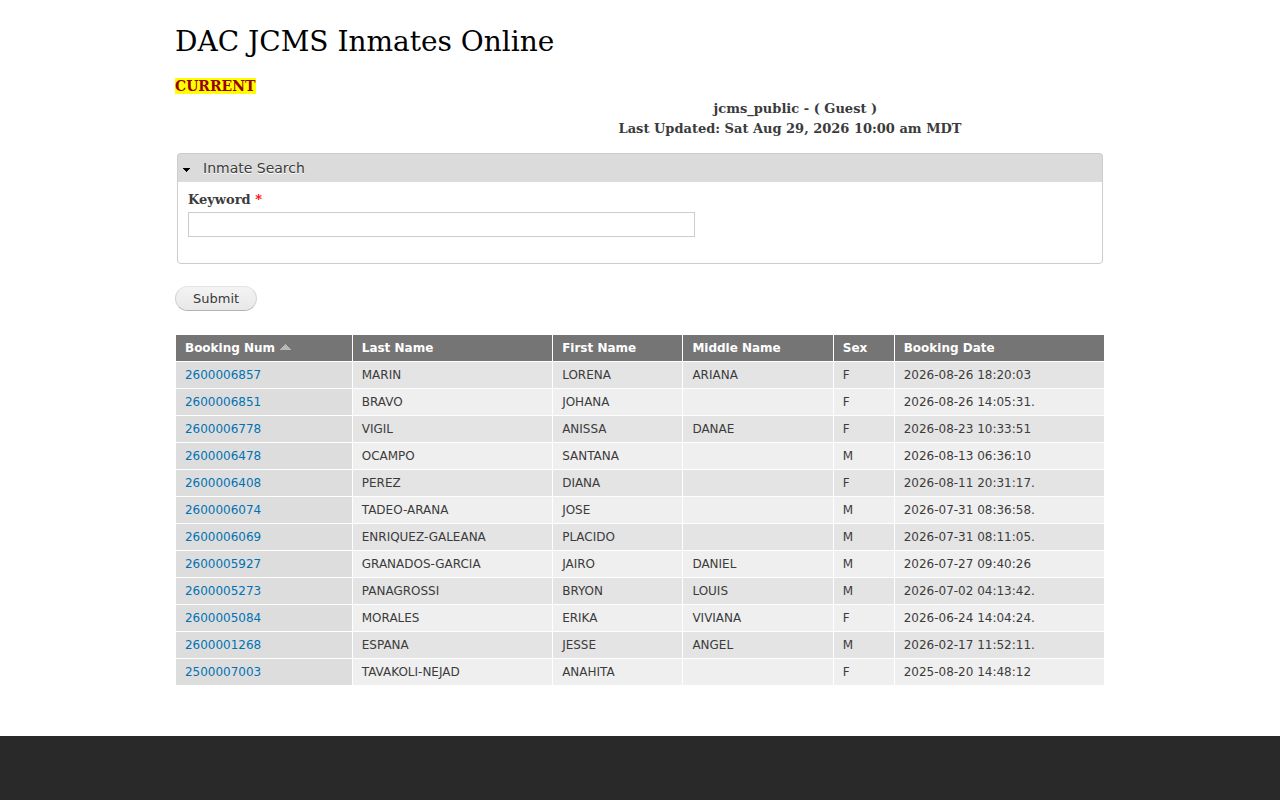Select last name PANAGROSSI cell
The width and height of the screenshot is (1280, 800).
(x=452, y=591)
